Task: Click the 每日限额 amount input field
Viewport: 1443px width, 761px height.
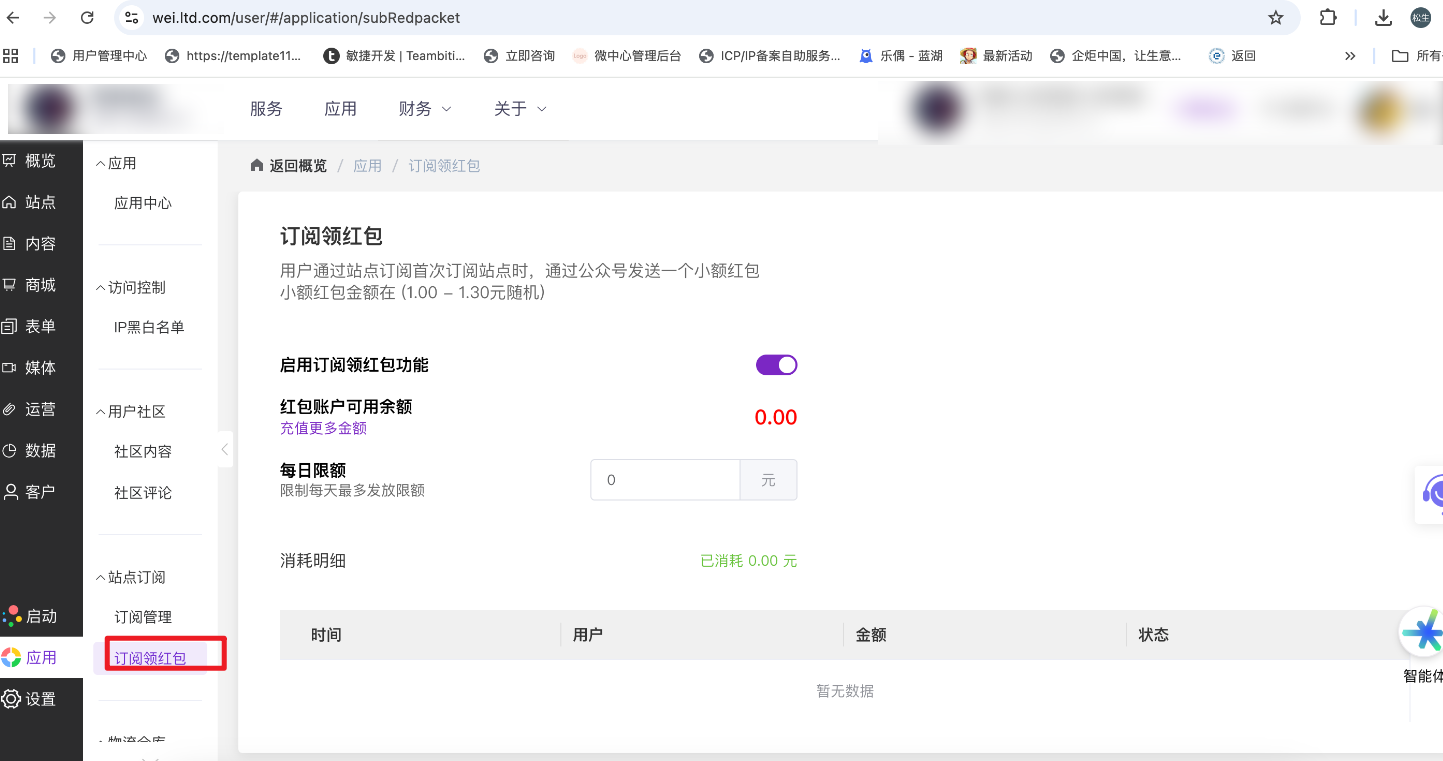Action: (x=665, y=480)
